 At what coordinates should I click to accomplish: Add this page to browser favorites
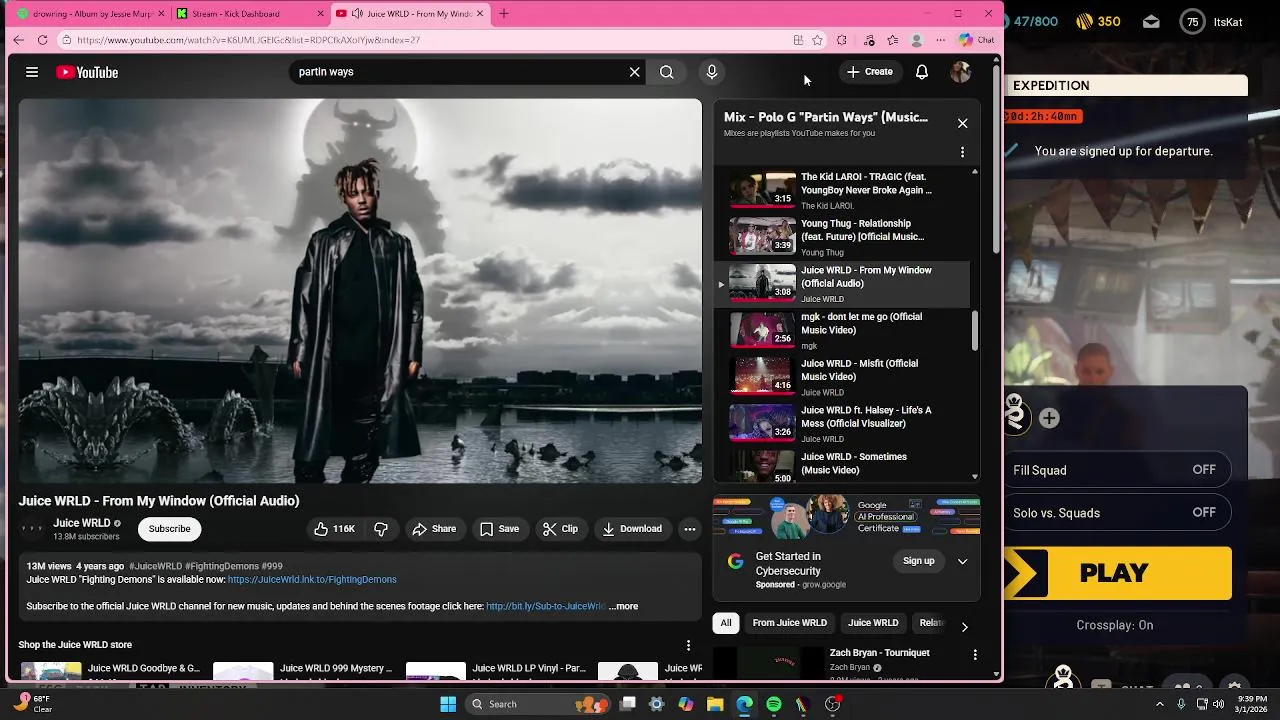pyautogui.click(x=817, y=40)
